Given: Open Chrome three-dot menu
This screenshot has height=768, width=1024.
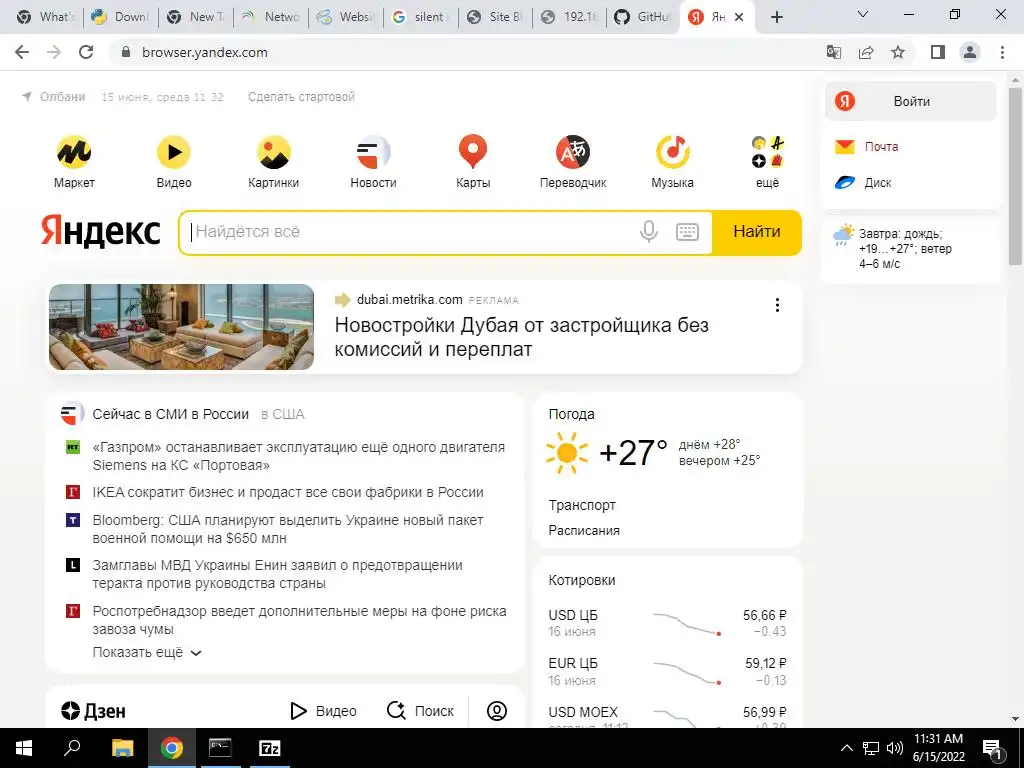Looking at the screenshot, I should (x=1002, y=52).
